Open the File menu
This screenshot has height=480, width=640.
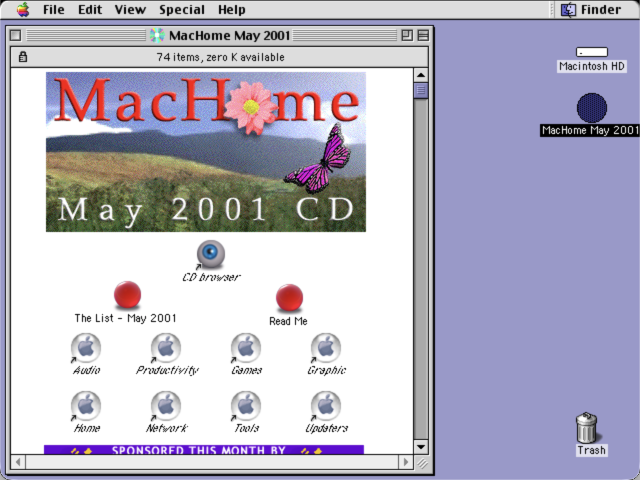[53, 9]
